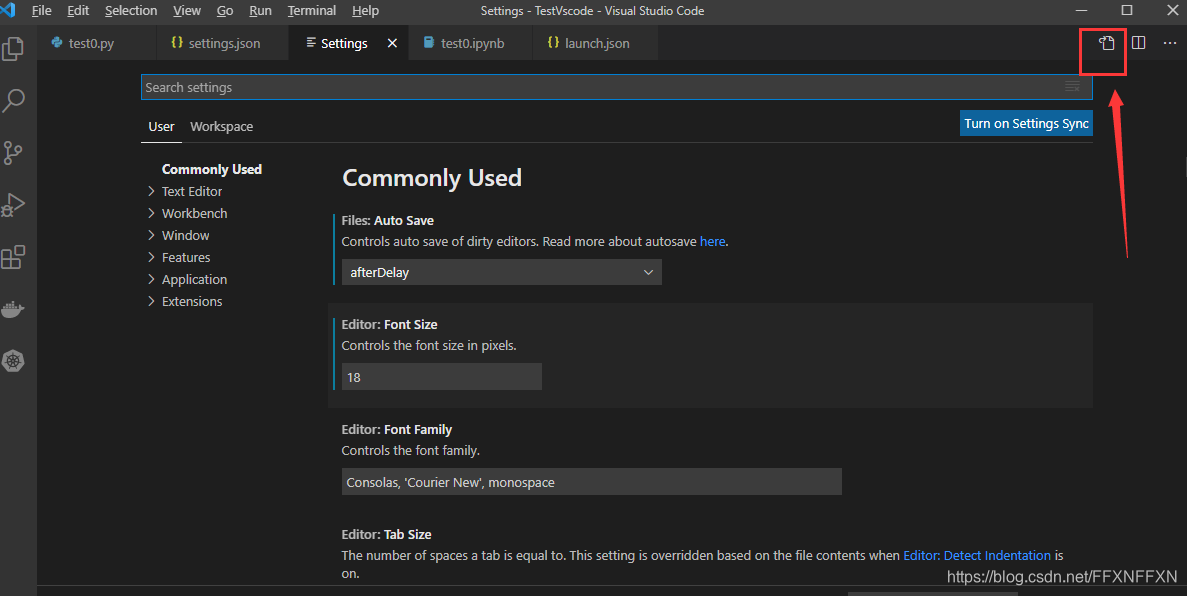The height and width of the screenshot is (596, 1187).
Task: Follow the autosave 'here' link
Action: [712, 242]
